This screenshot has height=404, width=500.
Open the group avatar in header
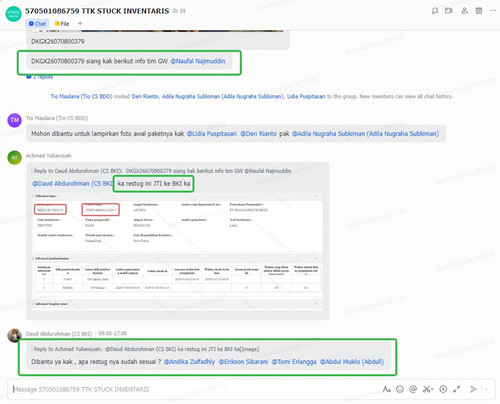point(14,14)
